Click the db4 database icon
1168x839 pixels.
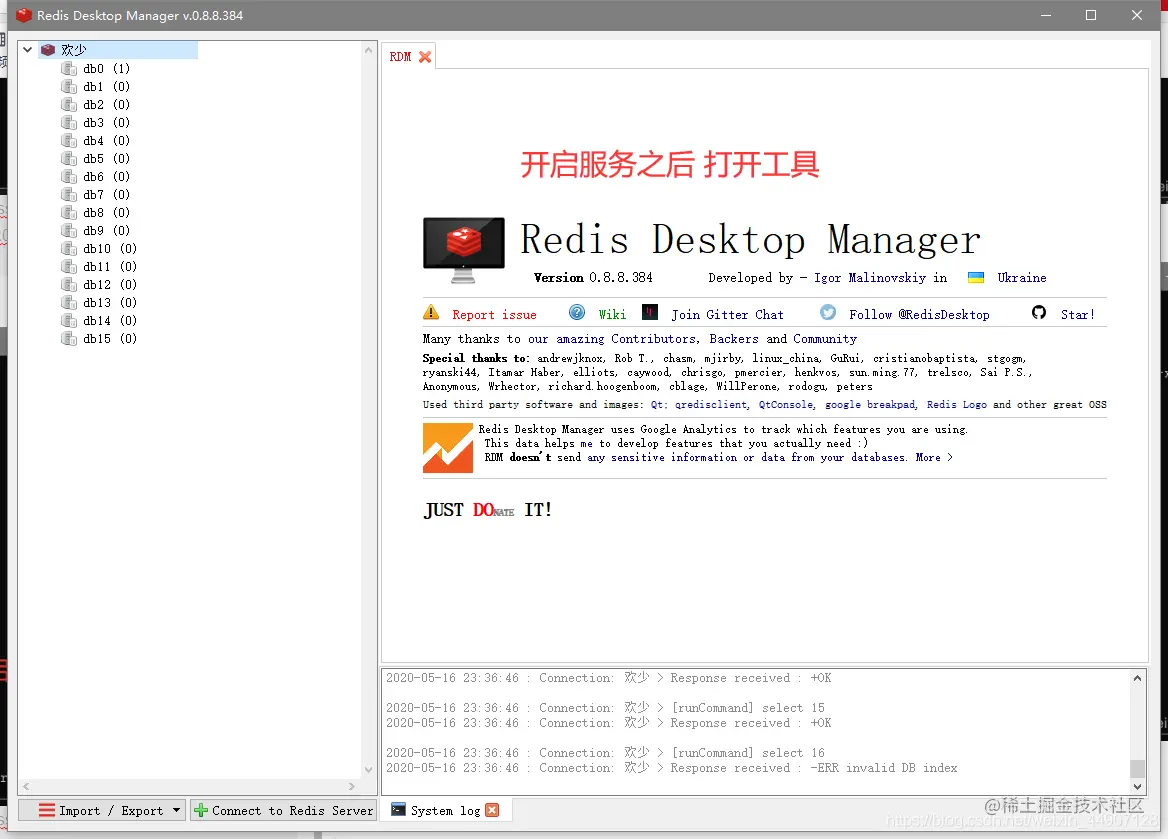69,141
